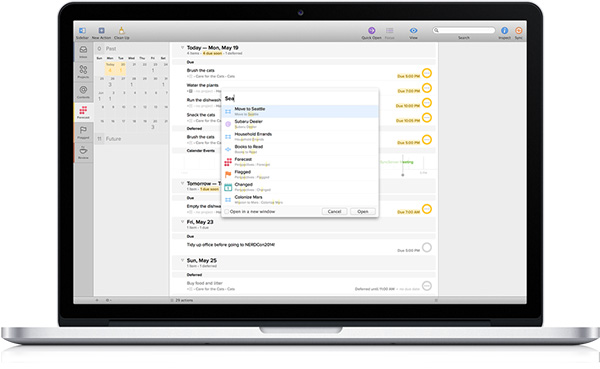The width and height of the screenshot is (600, 369).
Task: Complete 'Empty the dishwasher' status circle
Action: 427,209
